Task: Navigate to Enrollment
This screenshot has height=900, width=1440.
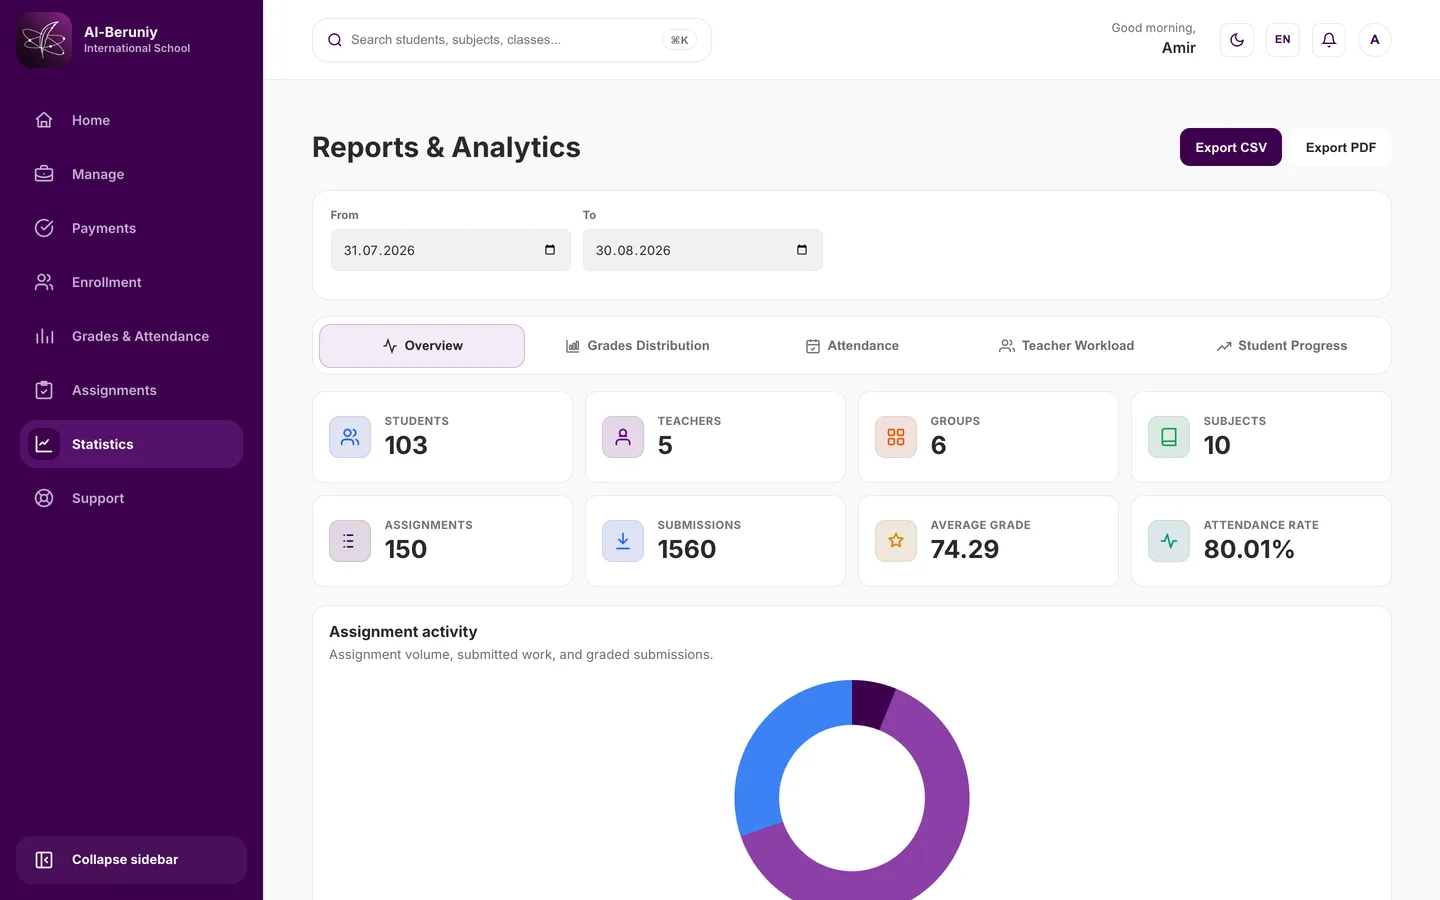Action: 131,282
